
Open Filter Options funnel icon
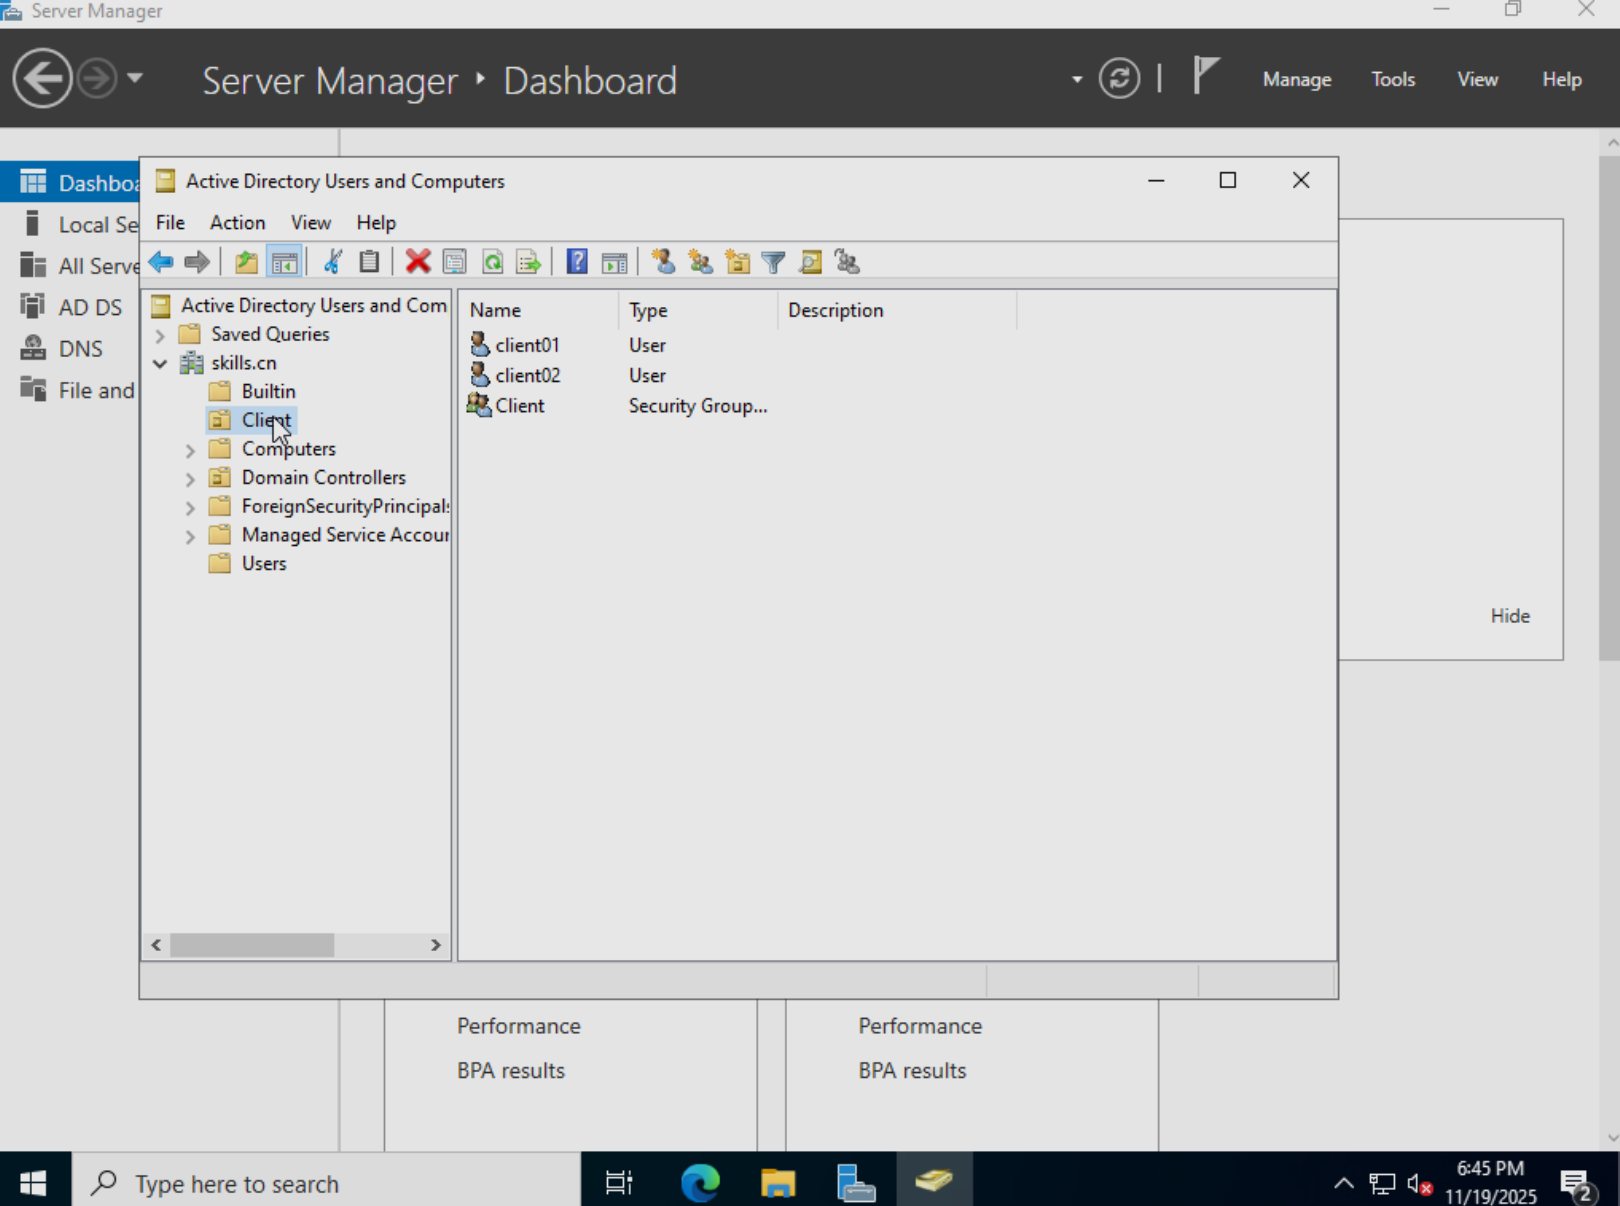coord(773,262)
